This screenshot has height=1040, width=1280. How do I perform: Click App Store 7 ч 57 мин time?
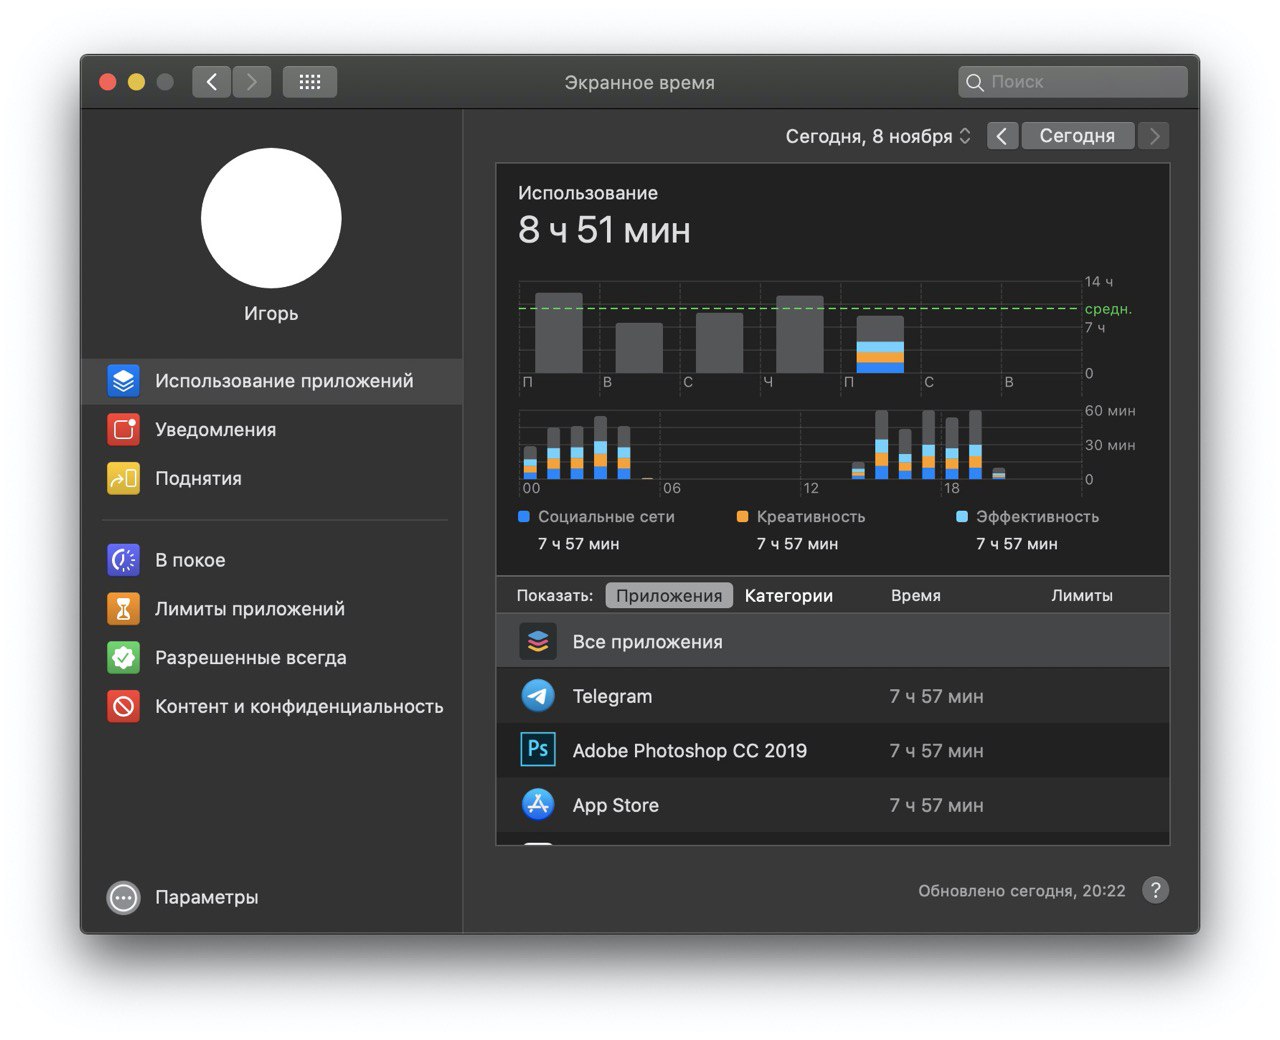point(937,805)
